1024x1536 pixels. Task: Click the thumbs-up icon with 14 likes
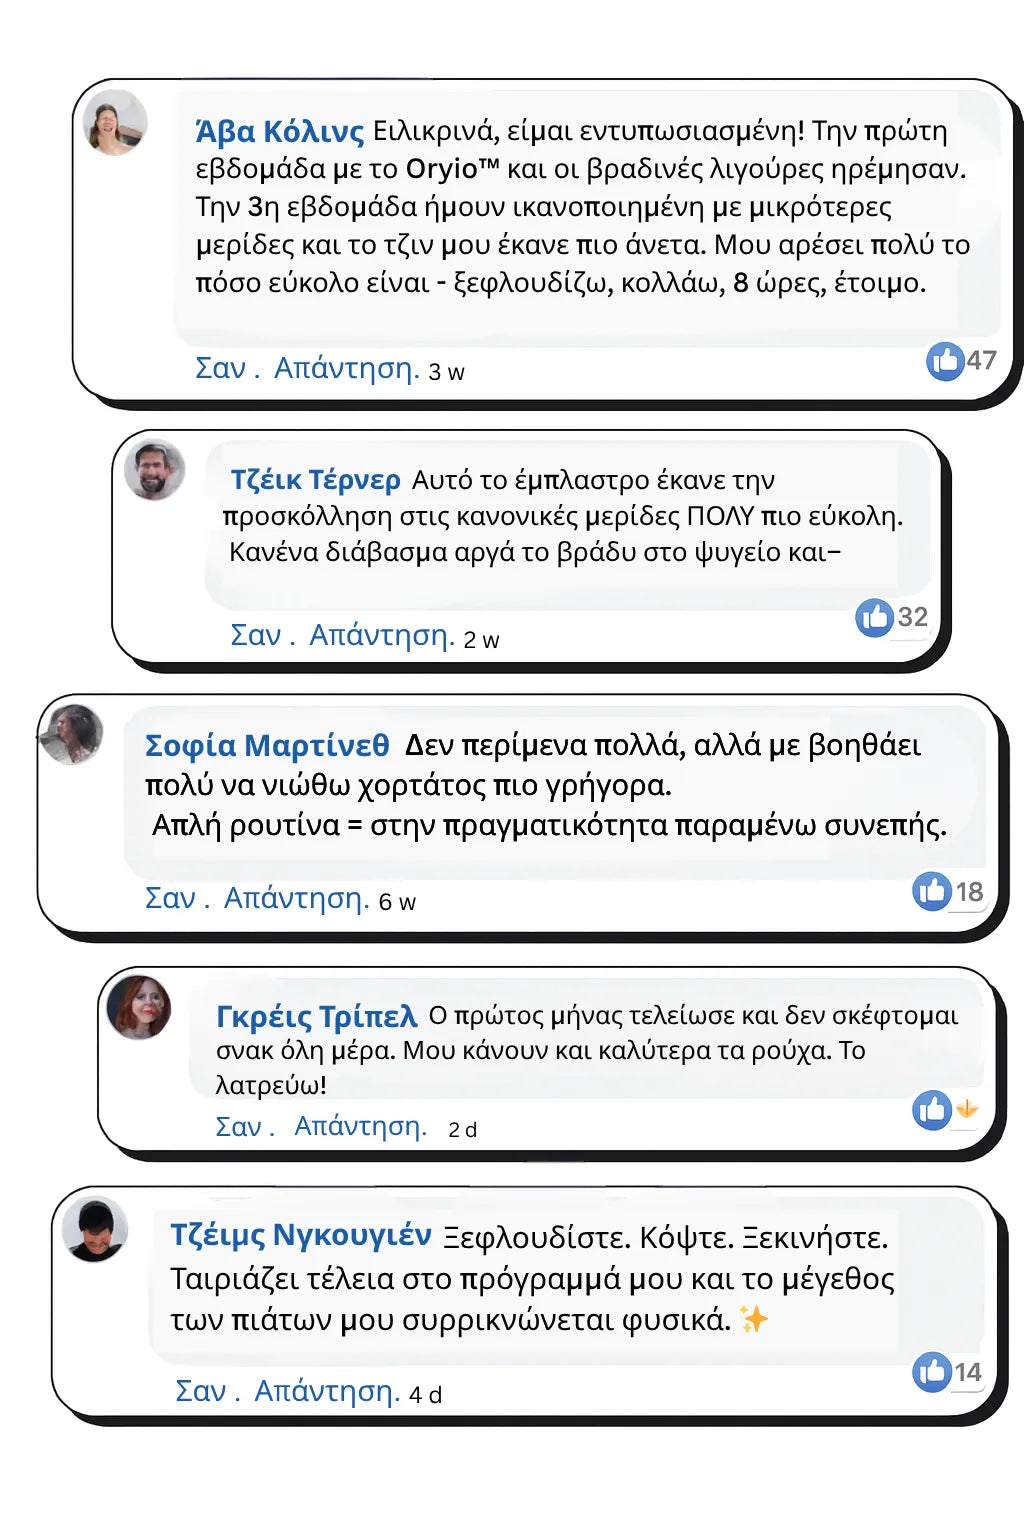tap(931, 1372)
